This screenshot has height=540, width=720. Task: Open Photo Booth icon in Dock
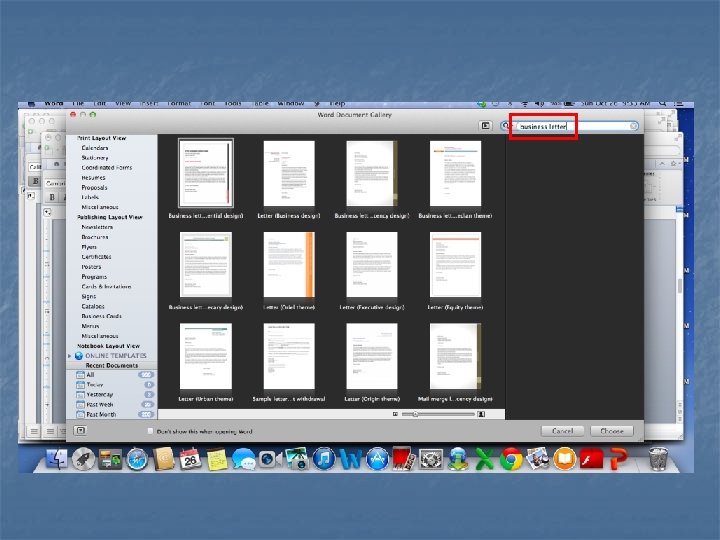point(404,459)
